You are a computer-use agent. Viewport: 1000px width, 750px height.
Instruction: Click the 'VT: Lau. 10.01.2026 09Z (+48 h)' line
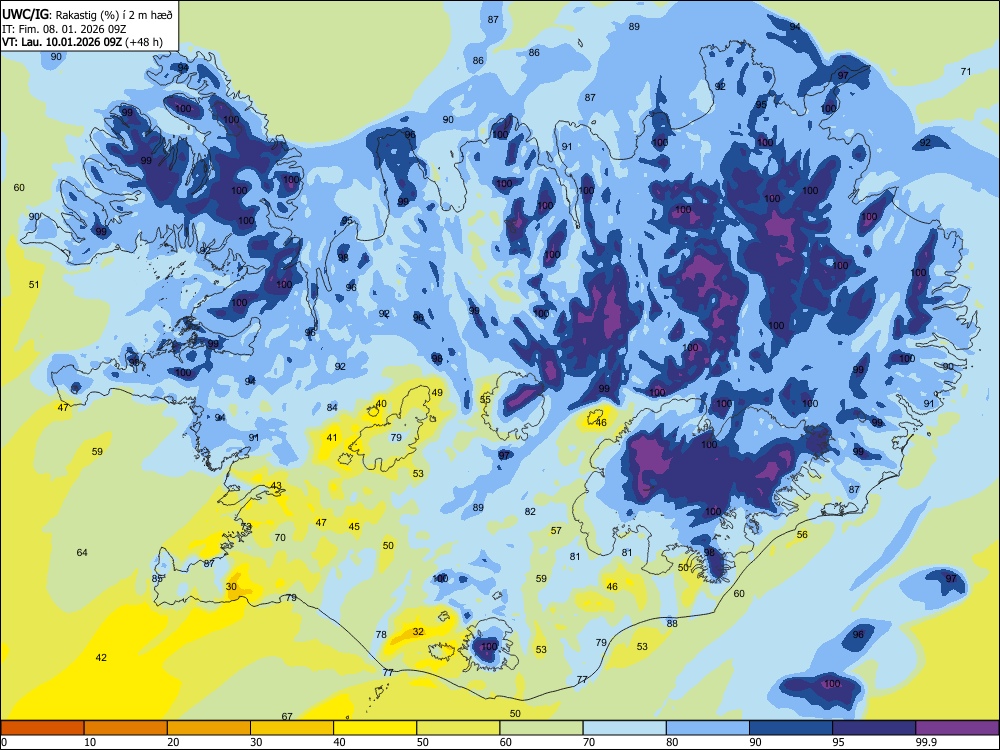pos(82,42)
